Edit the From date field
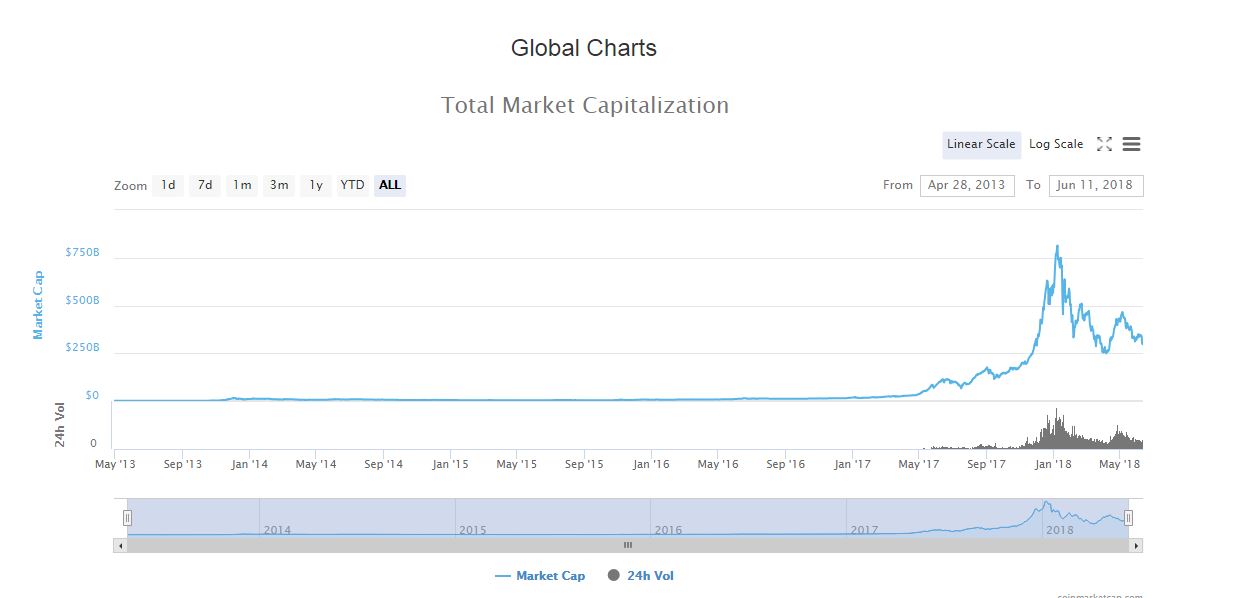1255x598 pixels. point(966,185)
